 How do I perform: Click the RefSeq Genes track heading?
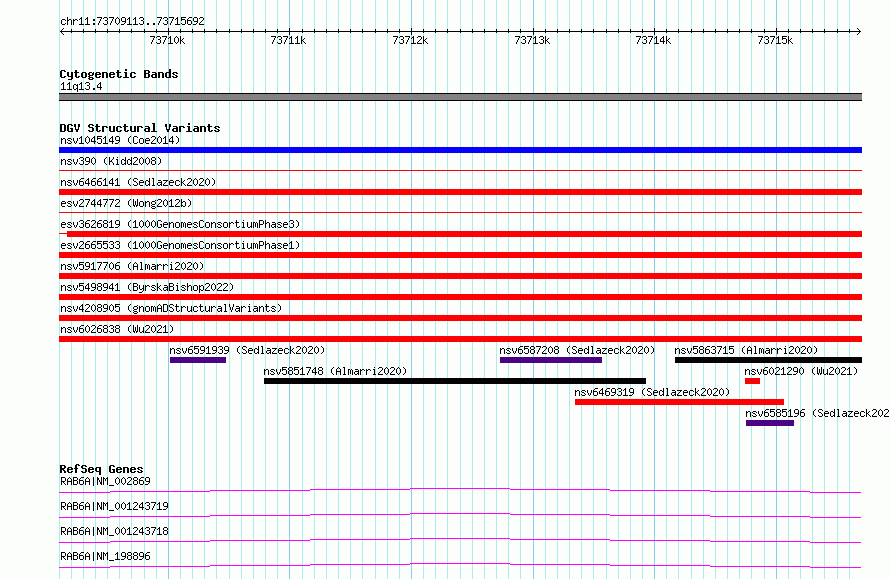[101, 469]
